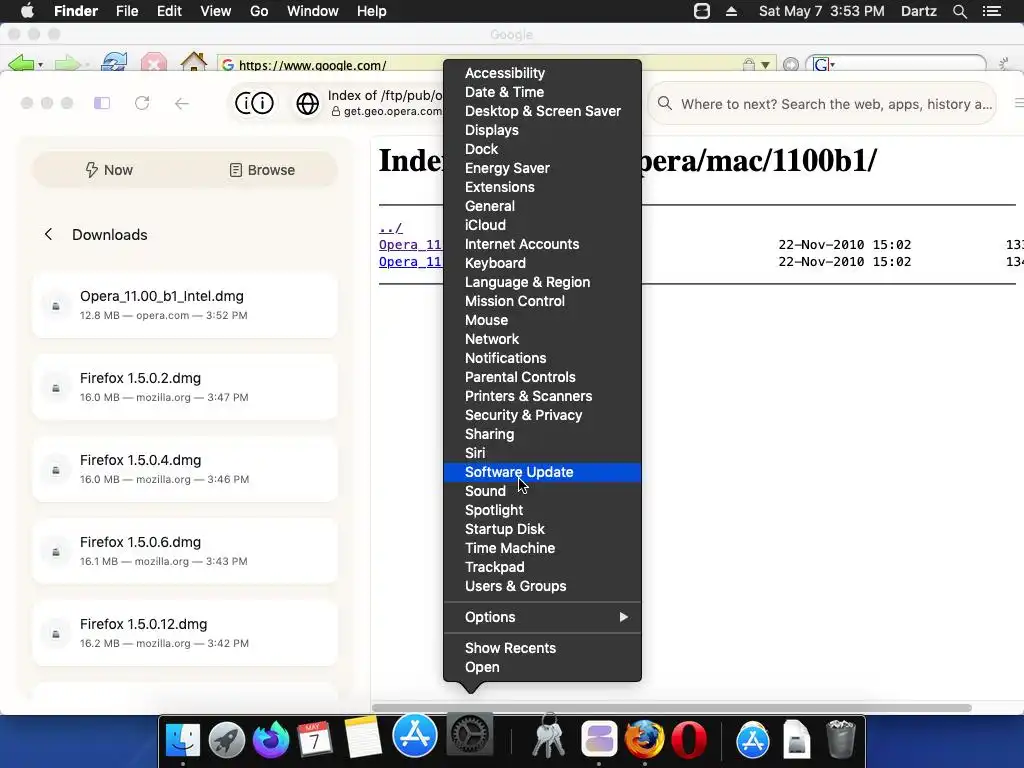This screenshot has height=768, width=1024.
Task: Follow the parent directory ../ link
Action: click(x=391, y=228)
